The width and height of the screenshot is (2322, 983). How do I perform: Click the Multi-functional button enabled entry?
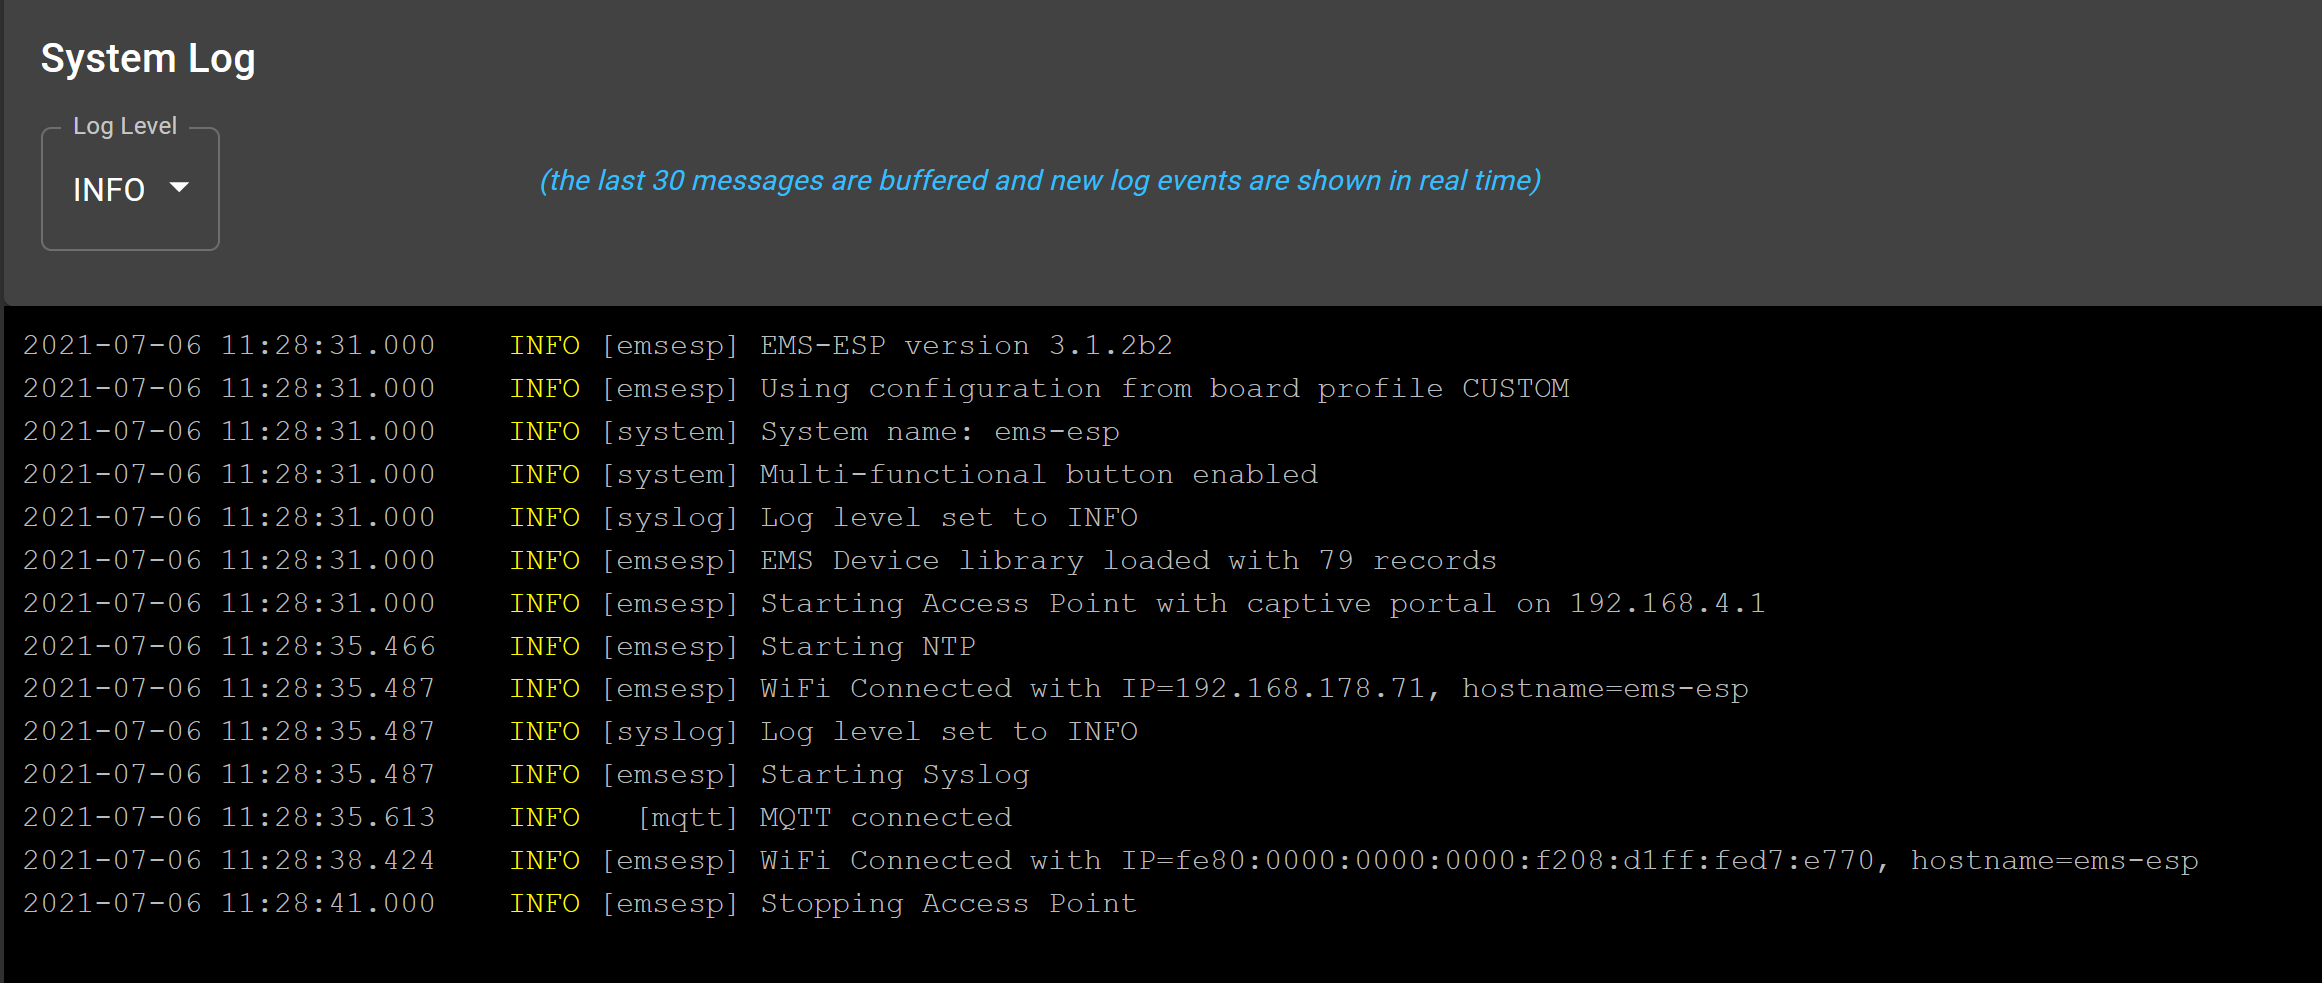coord(1038,474)
